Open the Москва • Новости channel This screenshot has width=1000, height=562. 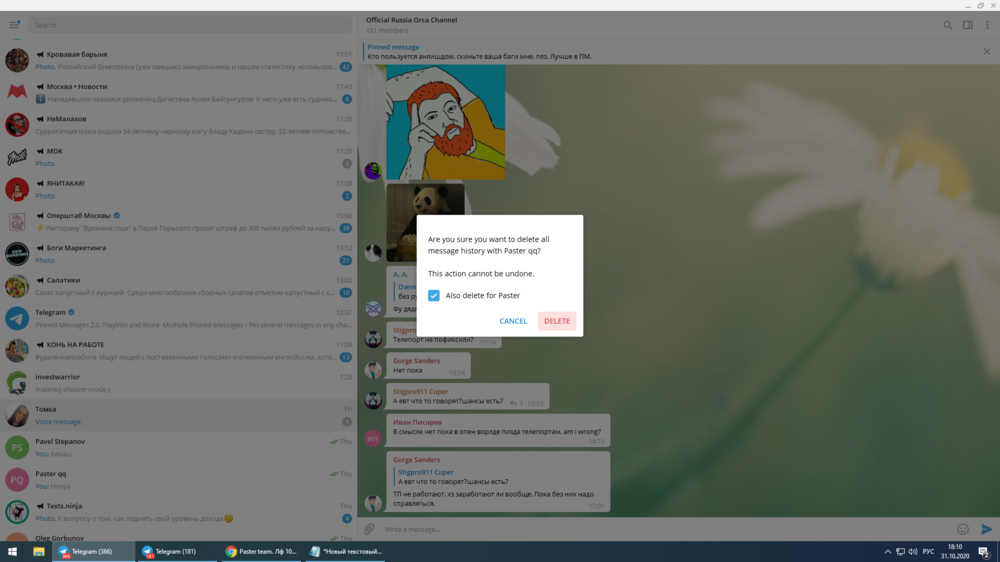click(x=179, y=92)
